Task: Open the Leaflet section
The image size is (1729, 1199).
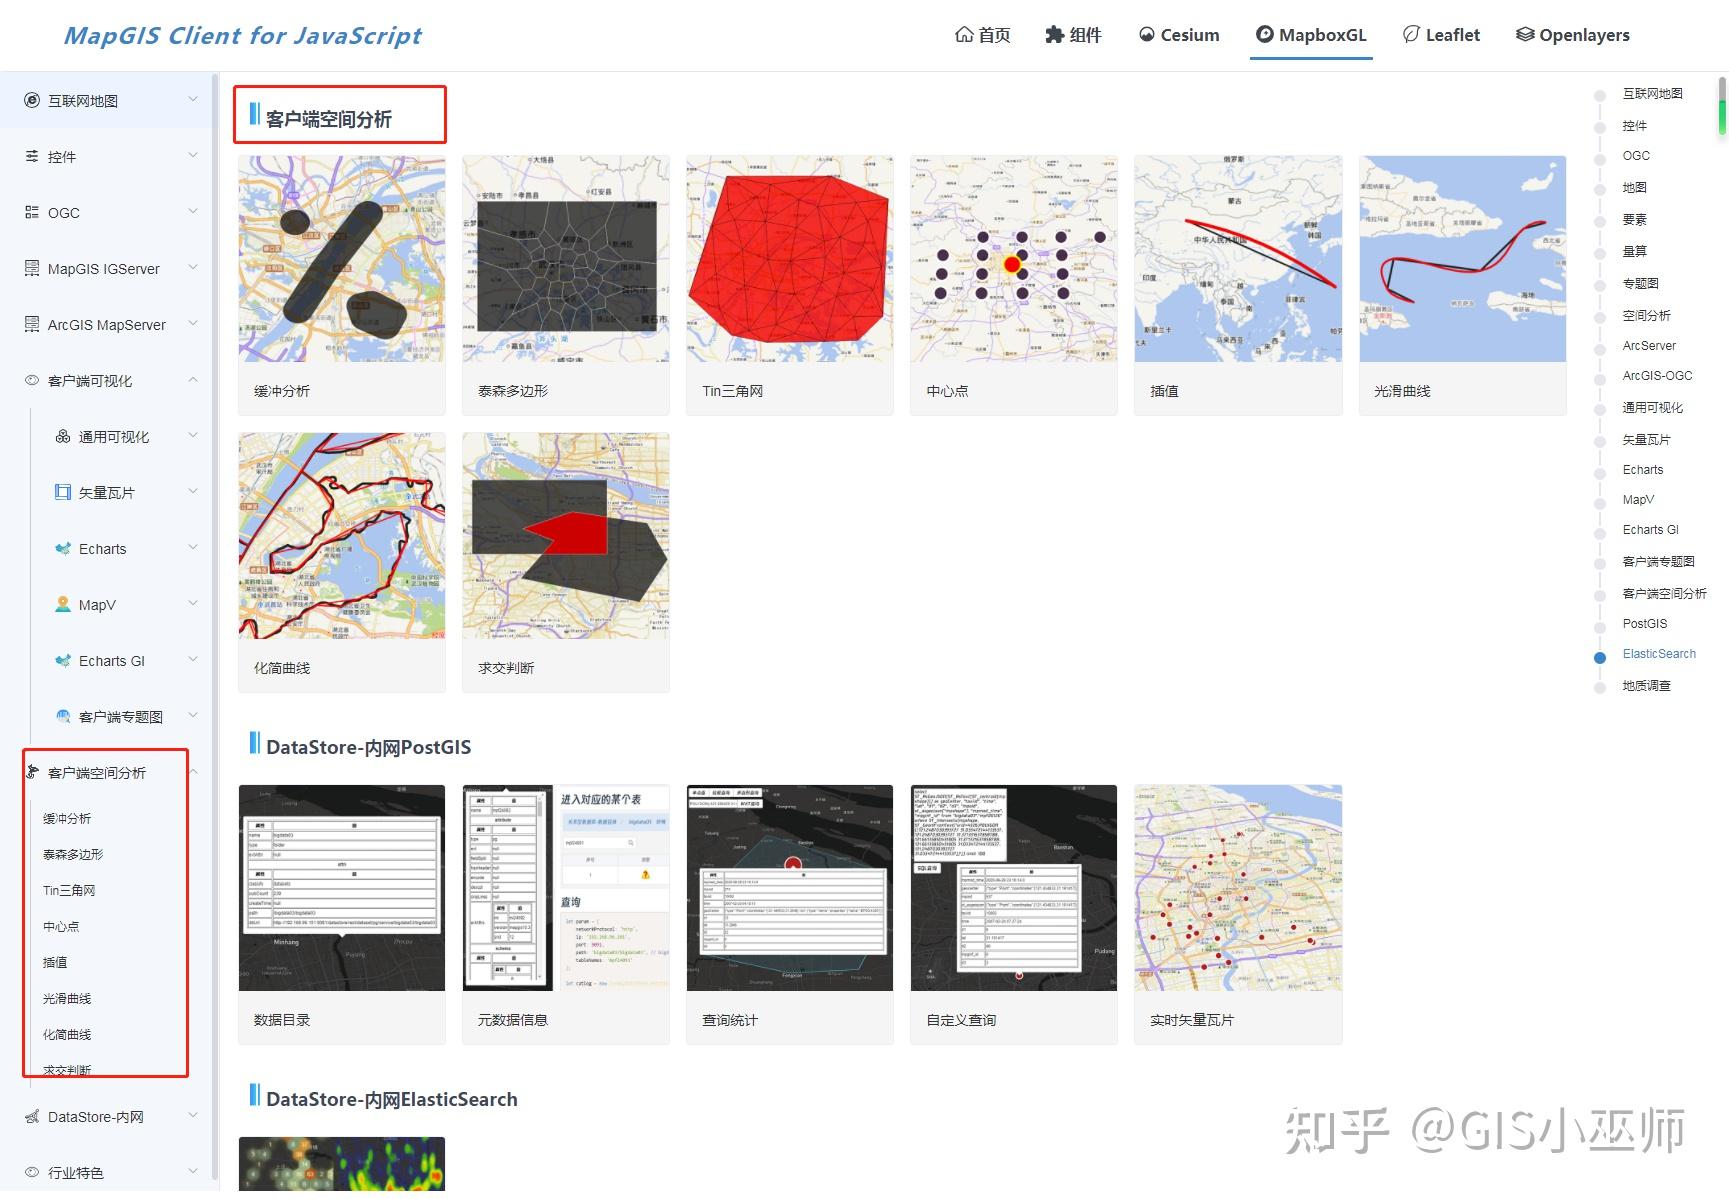Action: (x=1441, y=34)
